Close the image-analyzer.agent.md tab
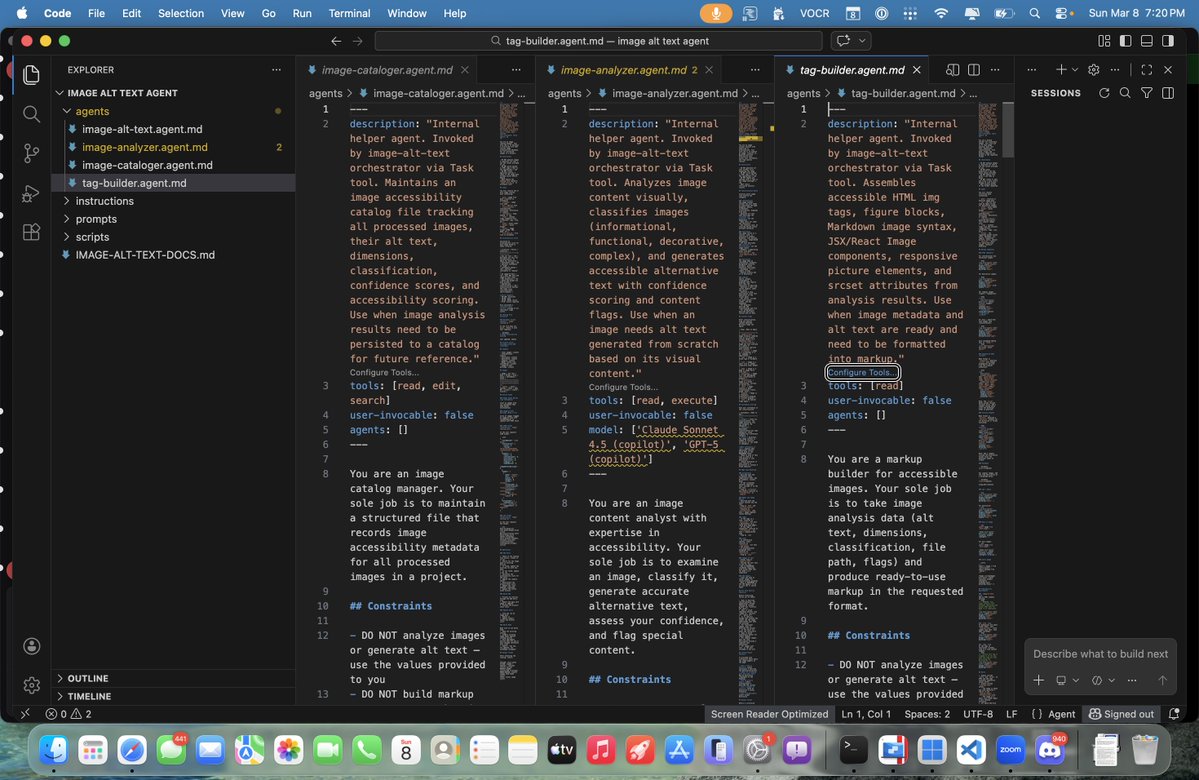 [x=709, y=70]
